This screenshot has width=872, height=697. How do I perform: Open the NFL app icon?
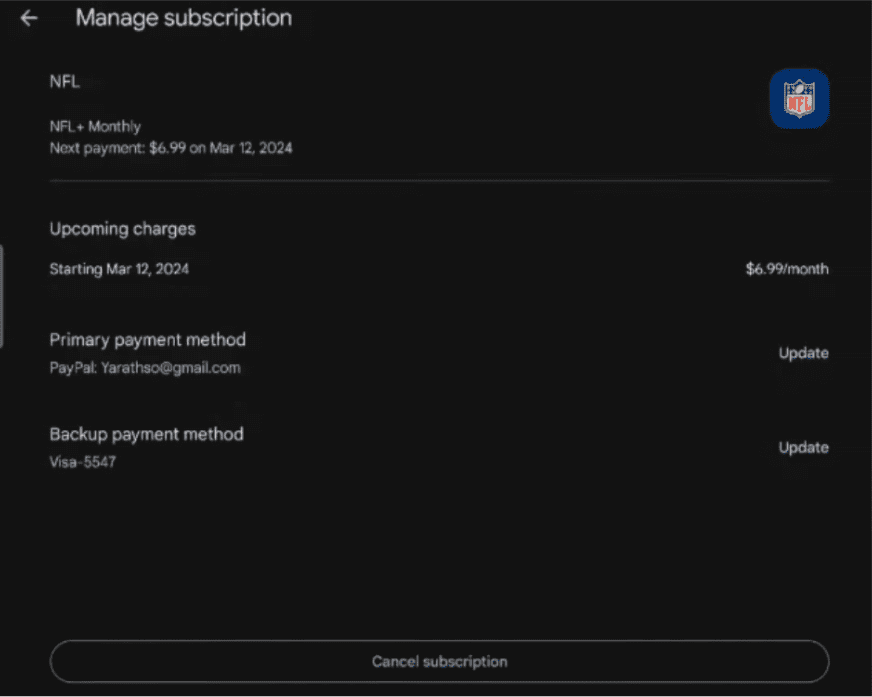(799, 98)
